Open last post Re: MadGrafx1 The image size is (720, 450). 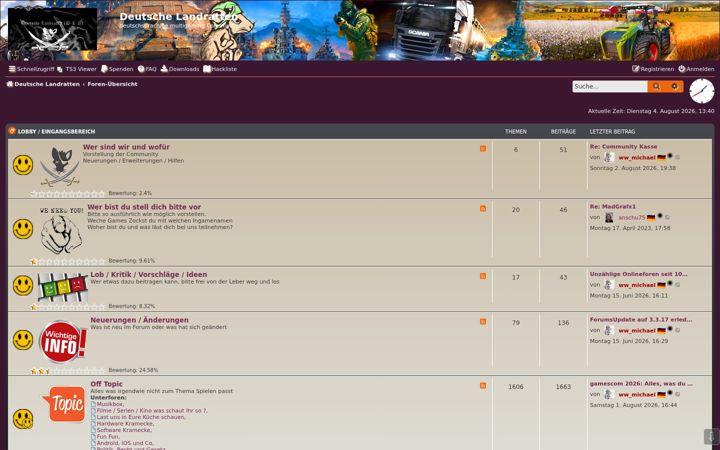click(x=613, y=207)
